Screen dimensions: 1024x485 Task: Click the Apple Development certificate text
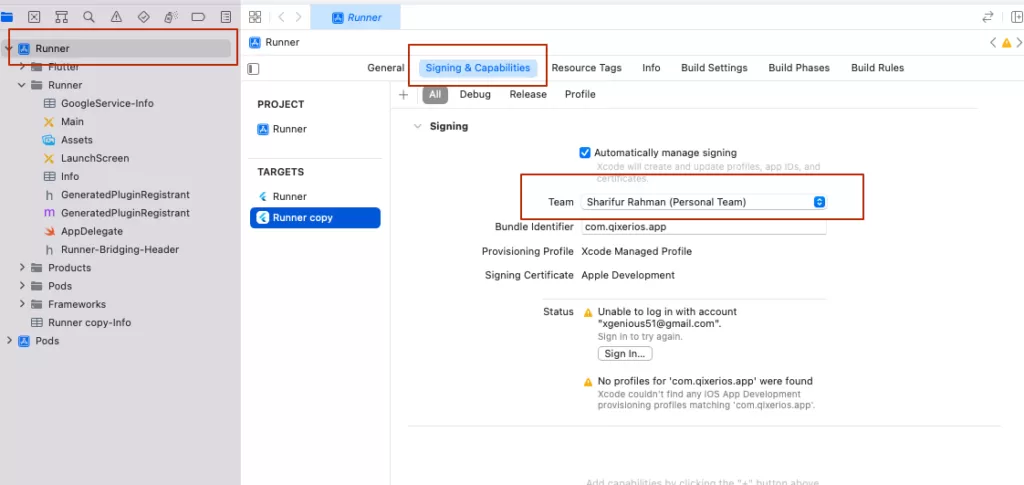point(628,275)
